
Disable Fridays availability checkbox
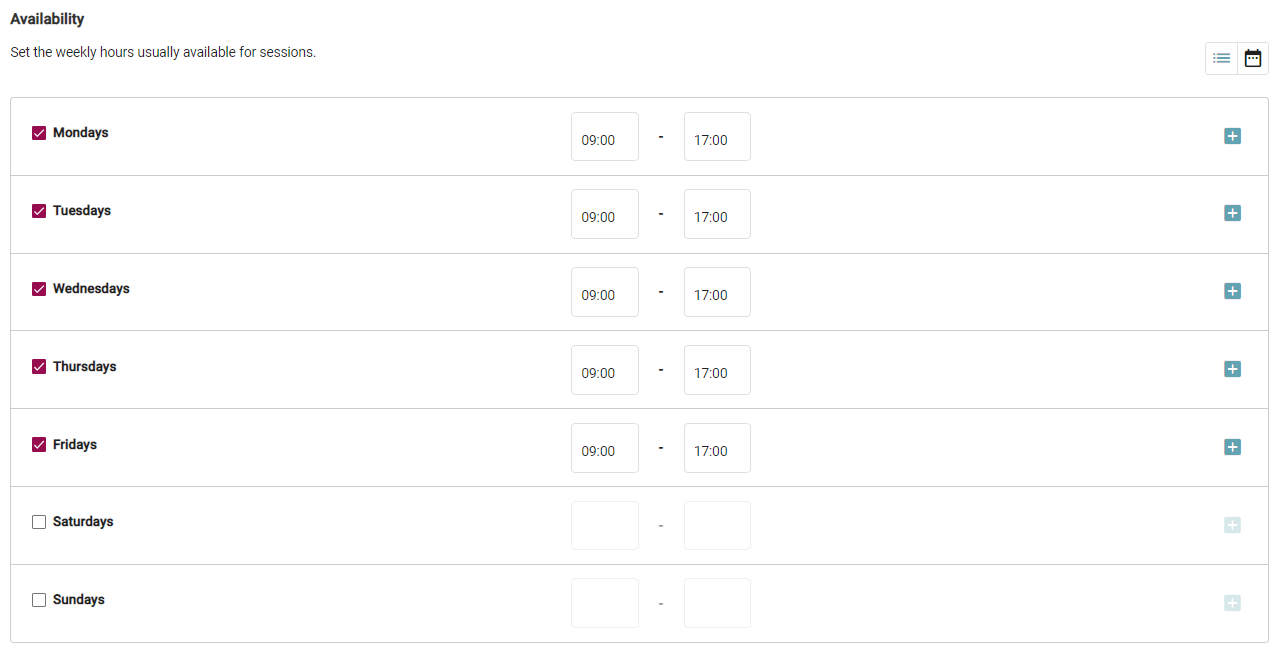[39, 445]
